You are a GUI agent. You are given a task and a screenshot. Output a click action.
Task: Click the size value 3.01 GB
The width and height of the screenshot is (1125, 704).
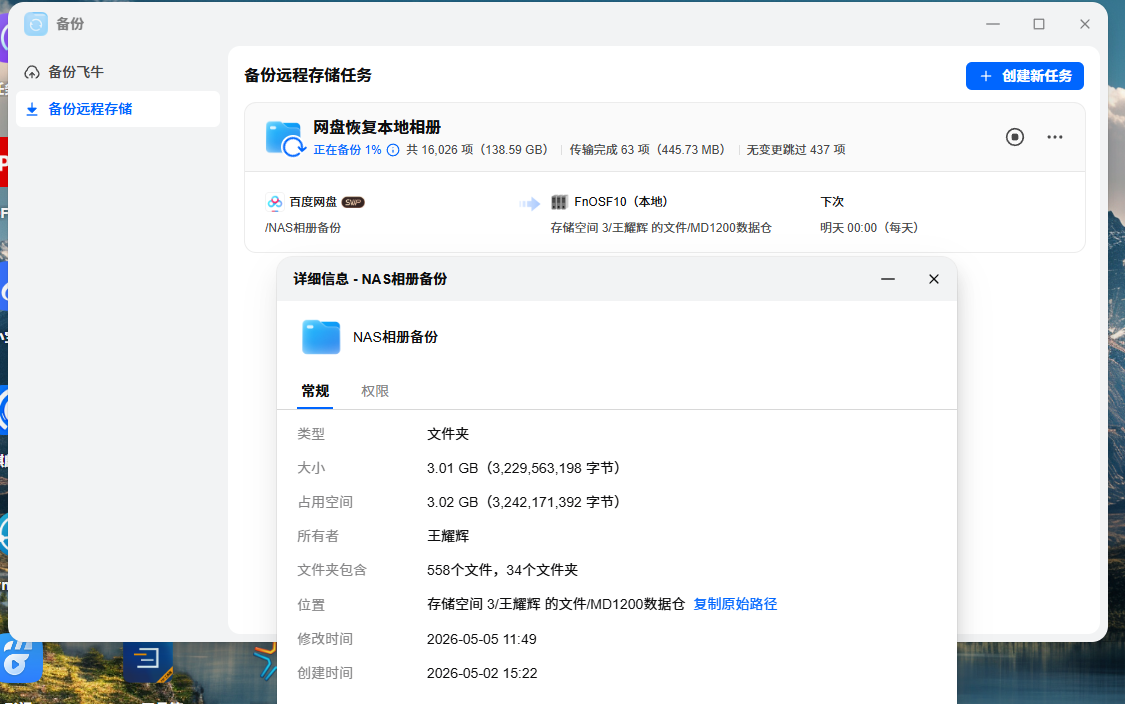(523, 469)
